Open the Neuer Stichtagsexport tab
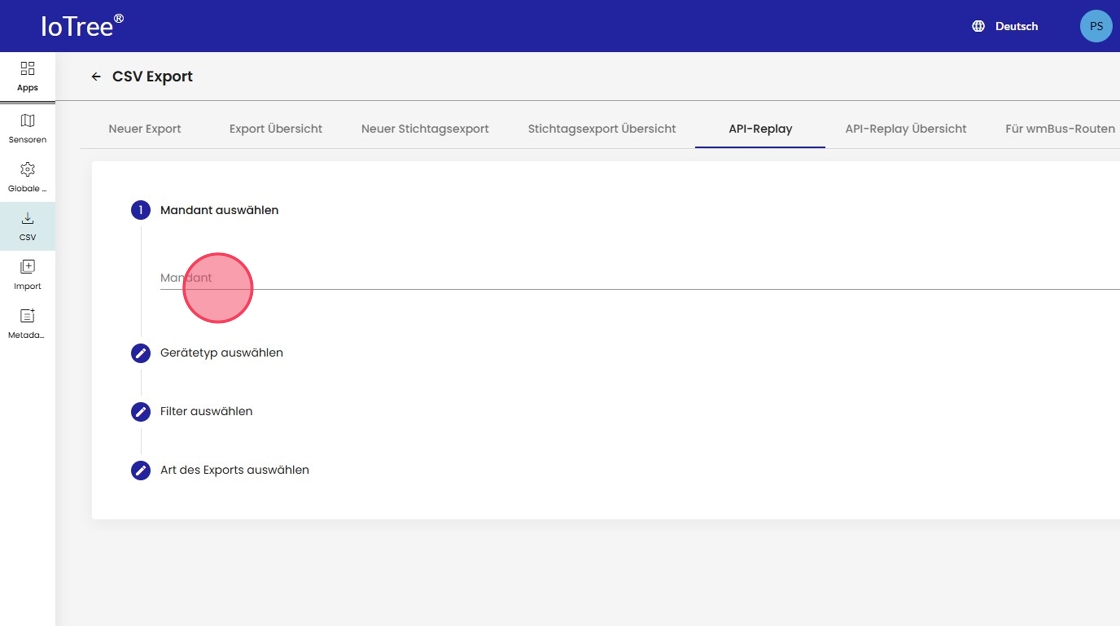Screen dimensions: 1120x626 tap(425, 129)
